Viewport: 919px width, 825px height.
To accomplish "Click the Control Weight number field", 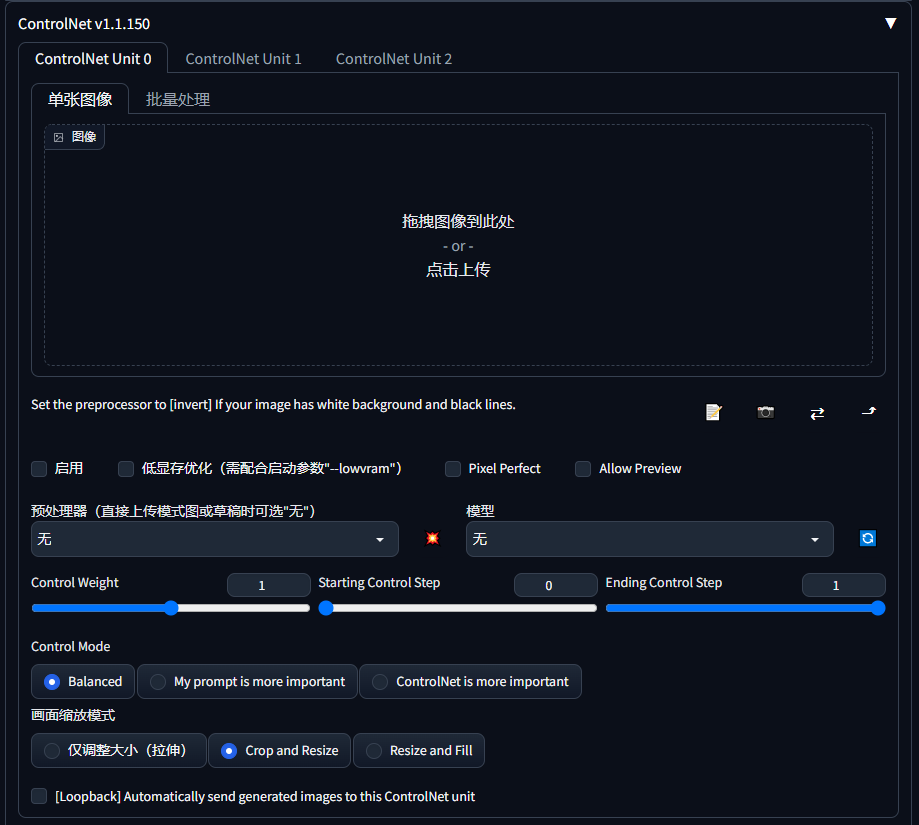I will click(x=269, y=585).
